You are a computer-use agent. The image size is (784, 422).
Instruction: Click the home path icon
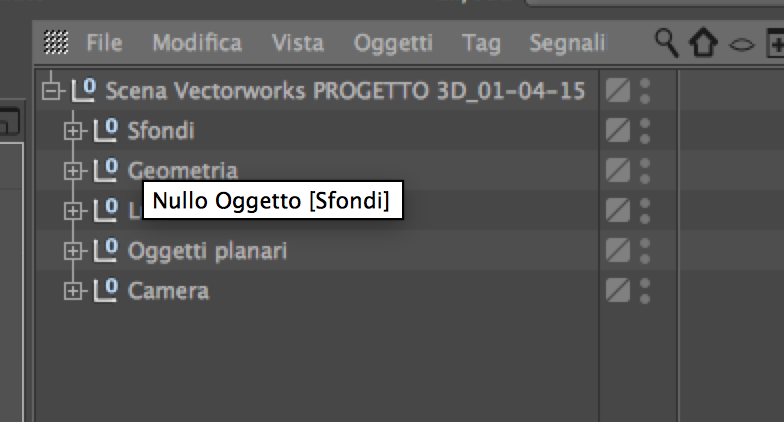tap(703, 44)
